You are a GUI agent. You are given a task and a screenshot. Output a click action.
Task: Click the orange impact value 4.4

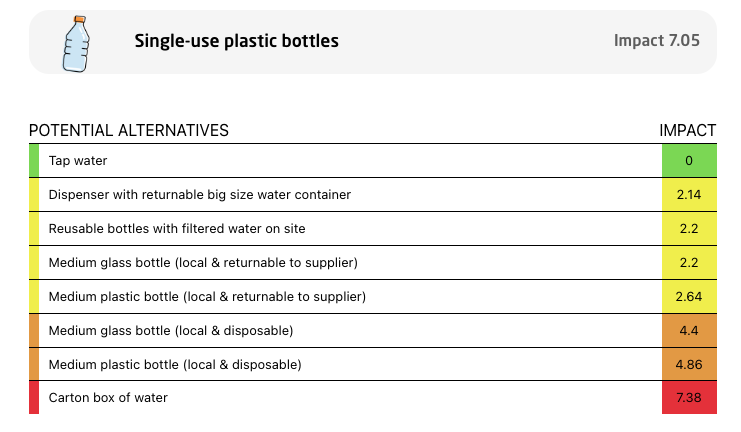tap(689, 331)
